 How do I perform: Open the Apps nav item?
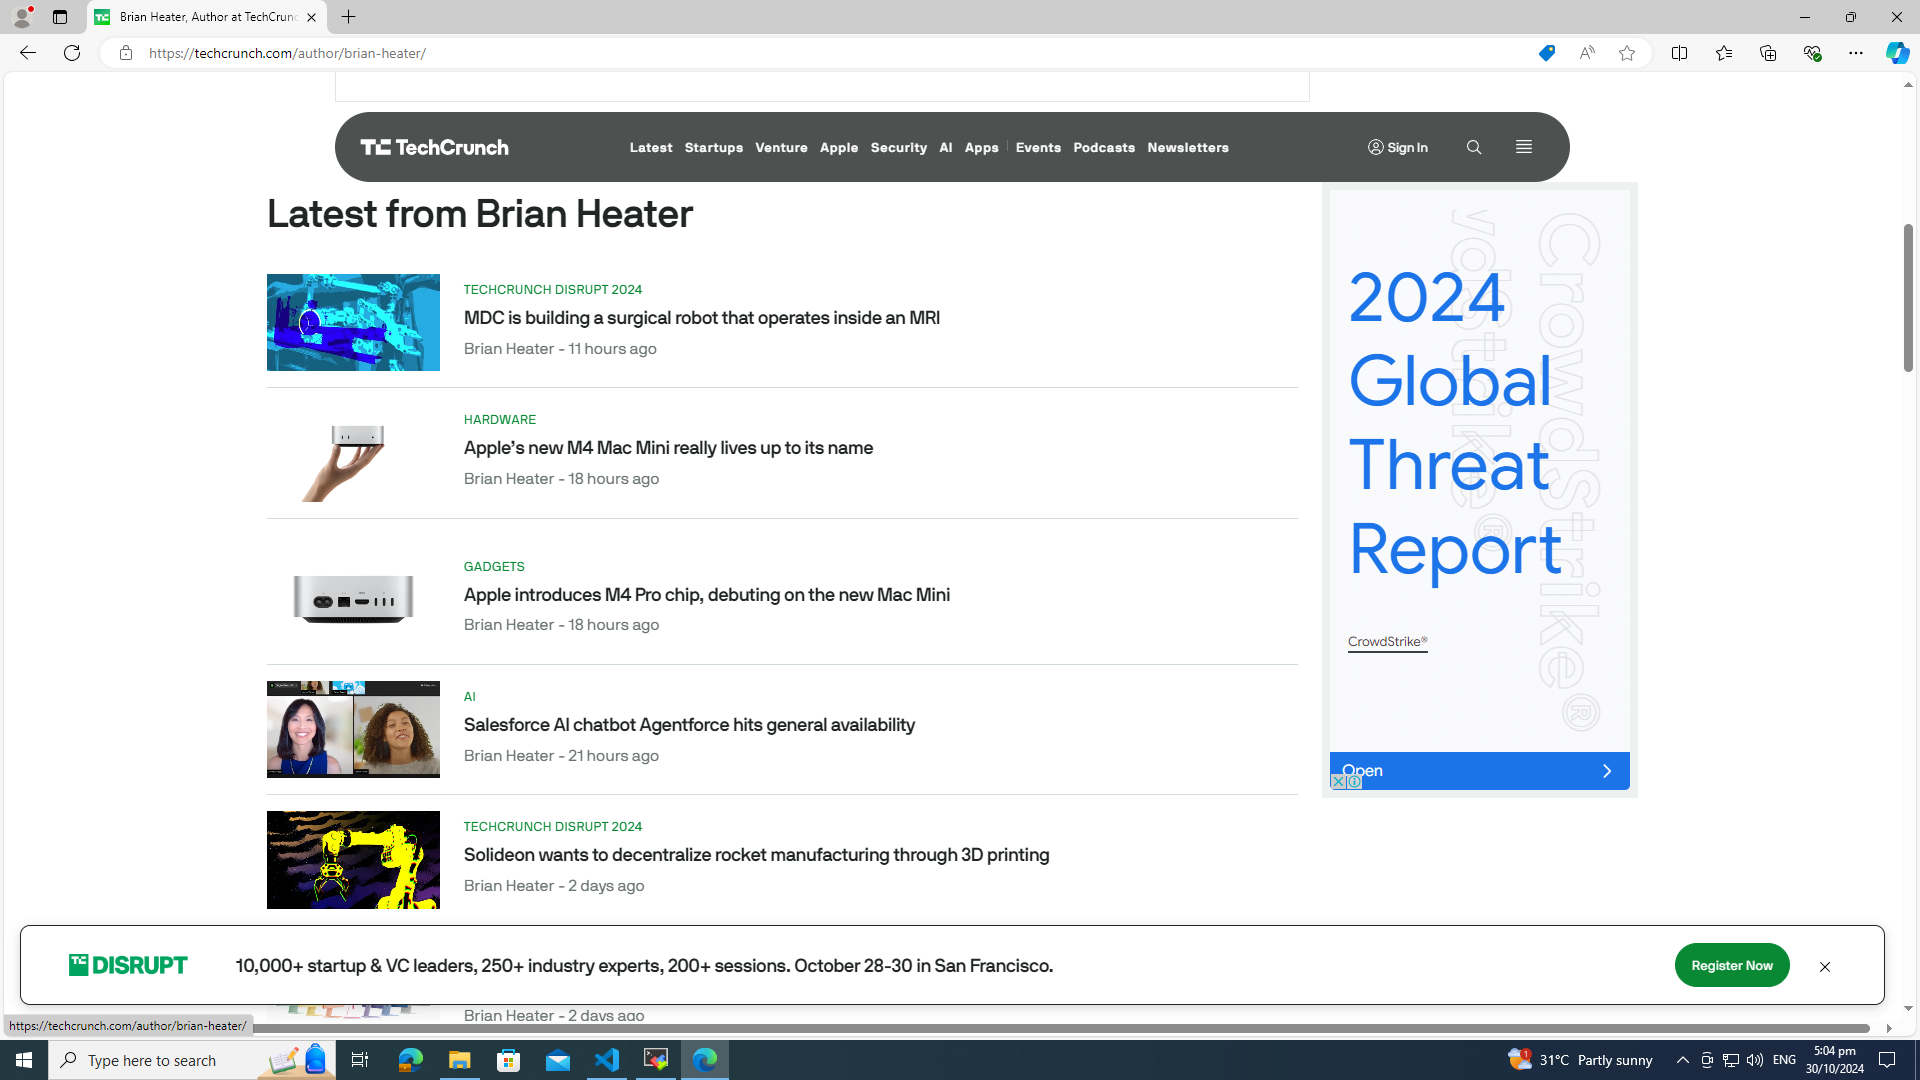981,147
